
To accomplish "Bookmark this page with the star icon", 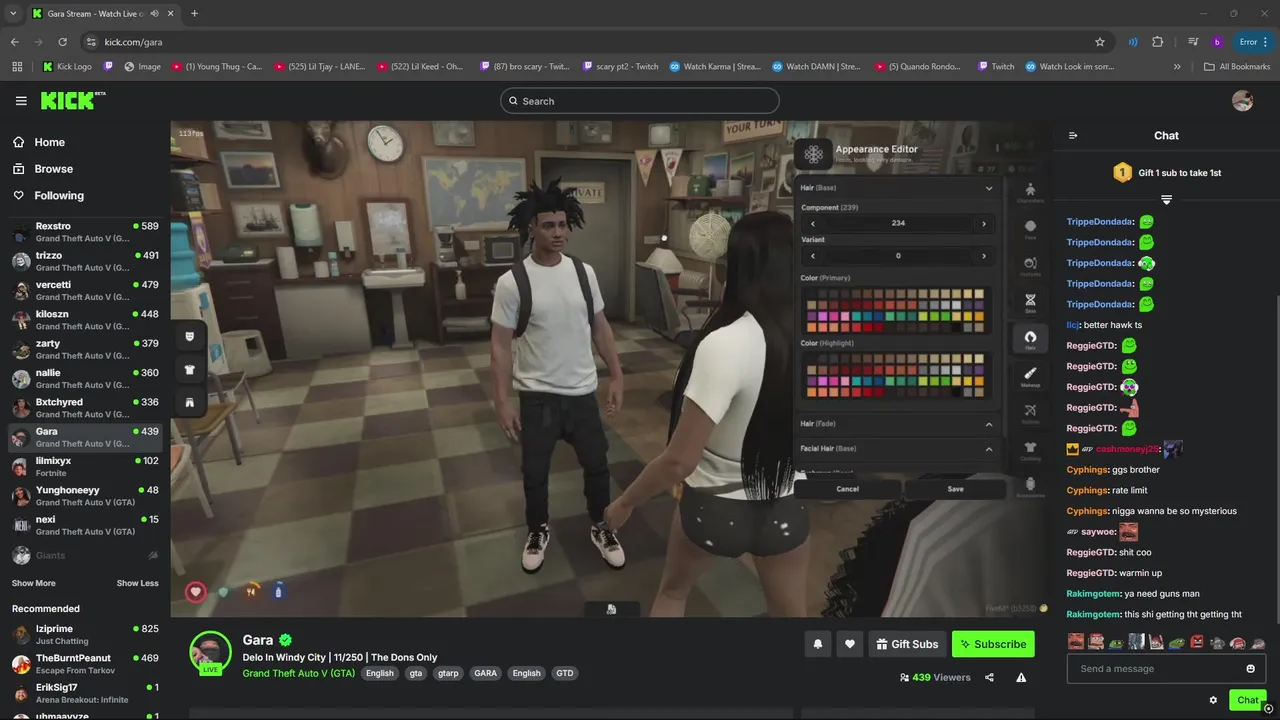I will 1100,42.
